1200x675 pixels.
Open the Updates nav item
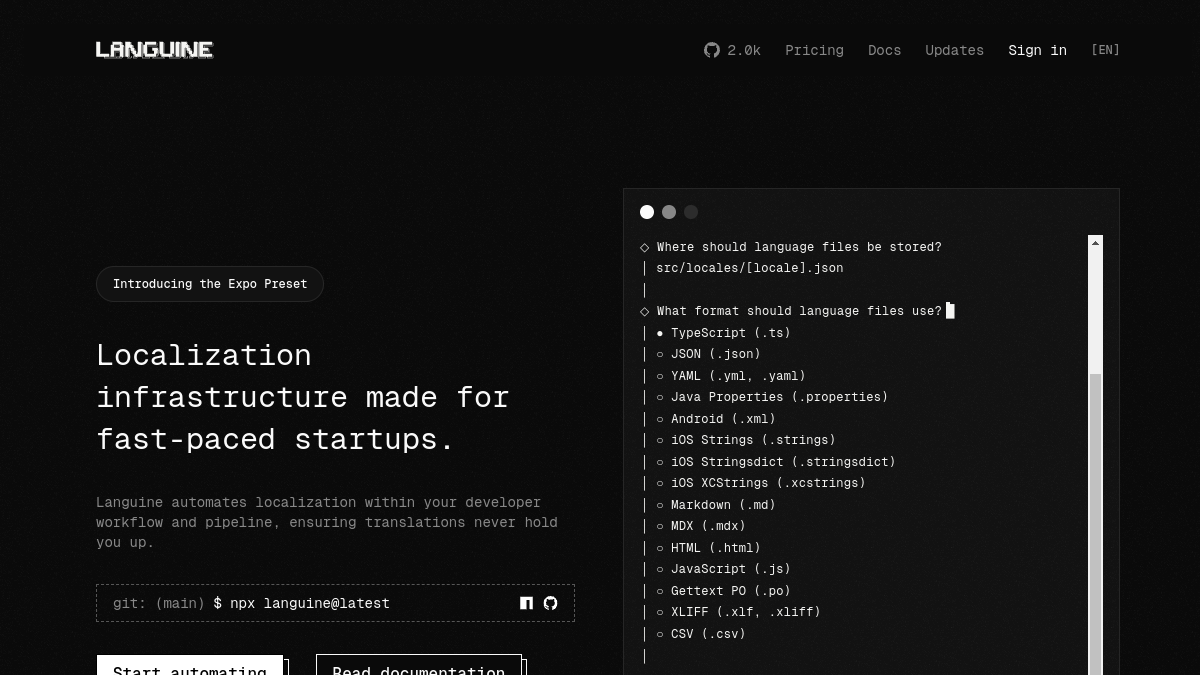coord(954,50)
